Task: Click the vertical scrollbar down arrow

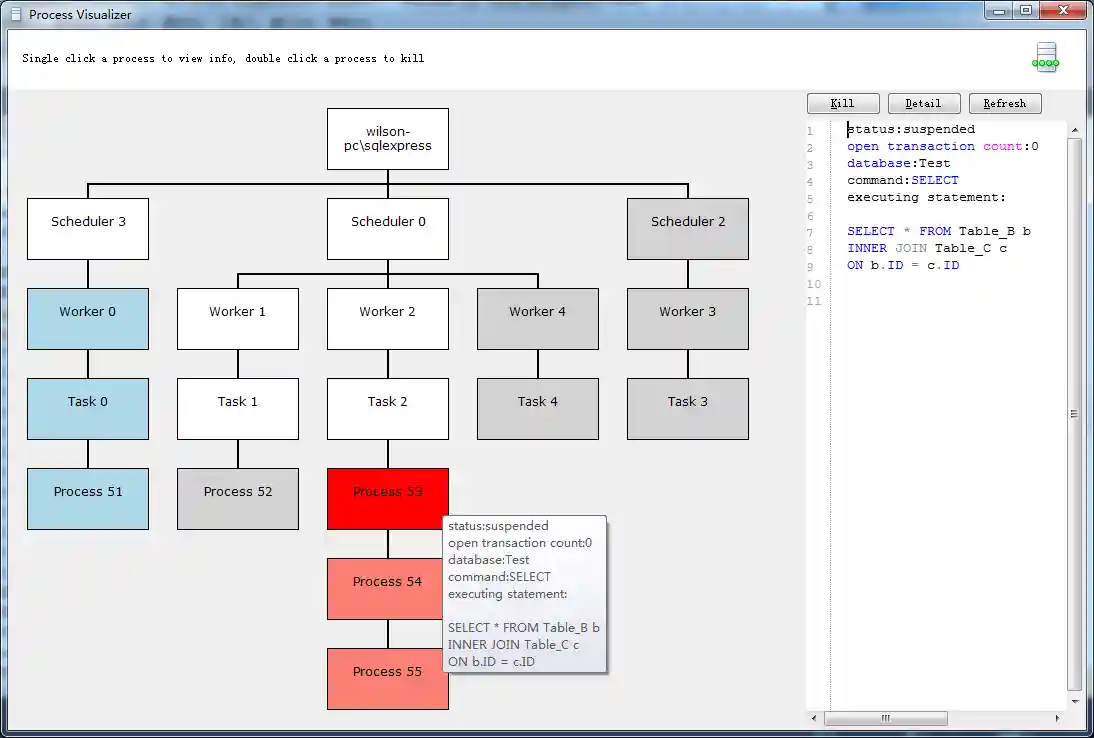Action: (x=1077, y=699)
